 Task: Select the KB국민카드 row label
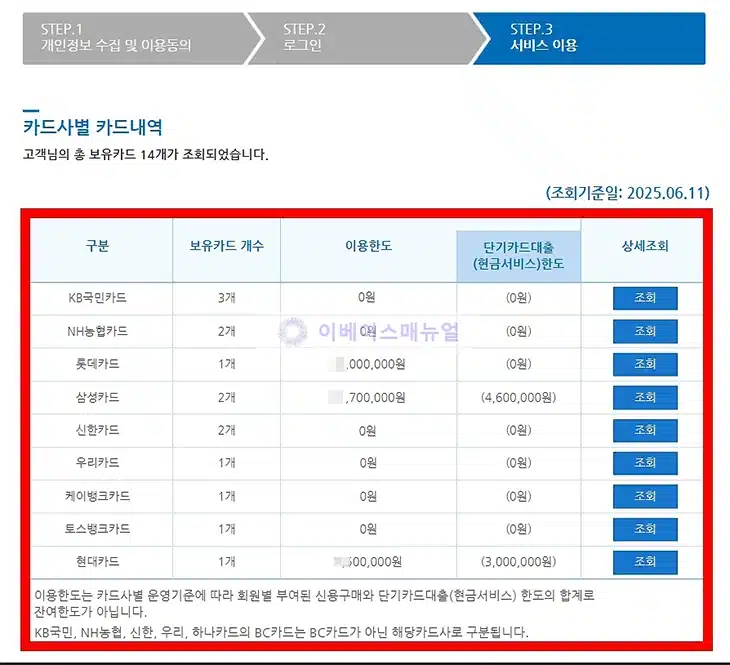(97, 298)
